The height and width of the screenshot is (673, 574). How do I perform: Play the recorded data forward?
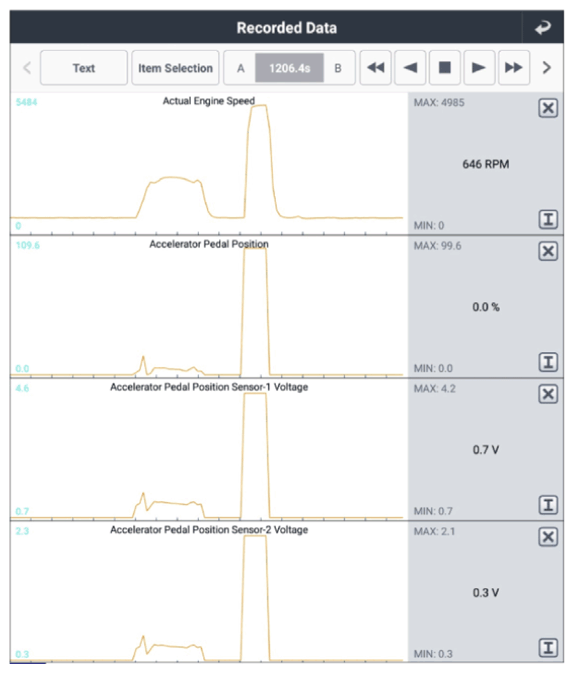pyautogui.click(x=479, y=68)
